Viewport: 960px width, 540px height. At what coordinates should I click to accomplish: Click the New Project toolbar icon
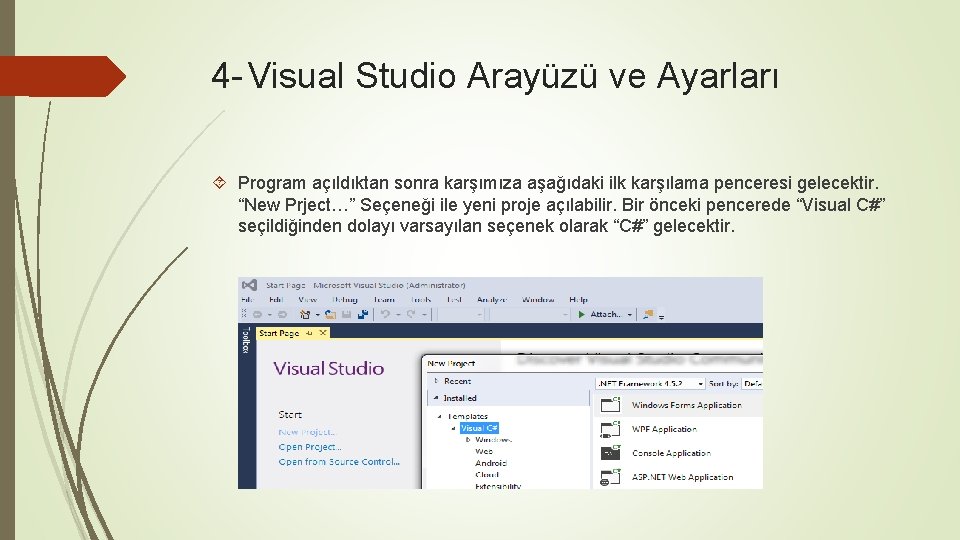click(x=305, y=314)
